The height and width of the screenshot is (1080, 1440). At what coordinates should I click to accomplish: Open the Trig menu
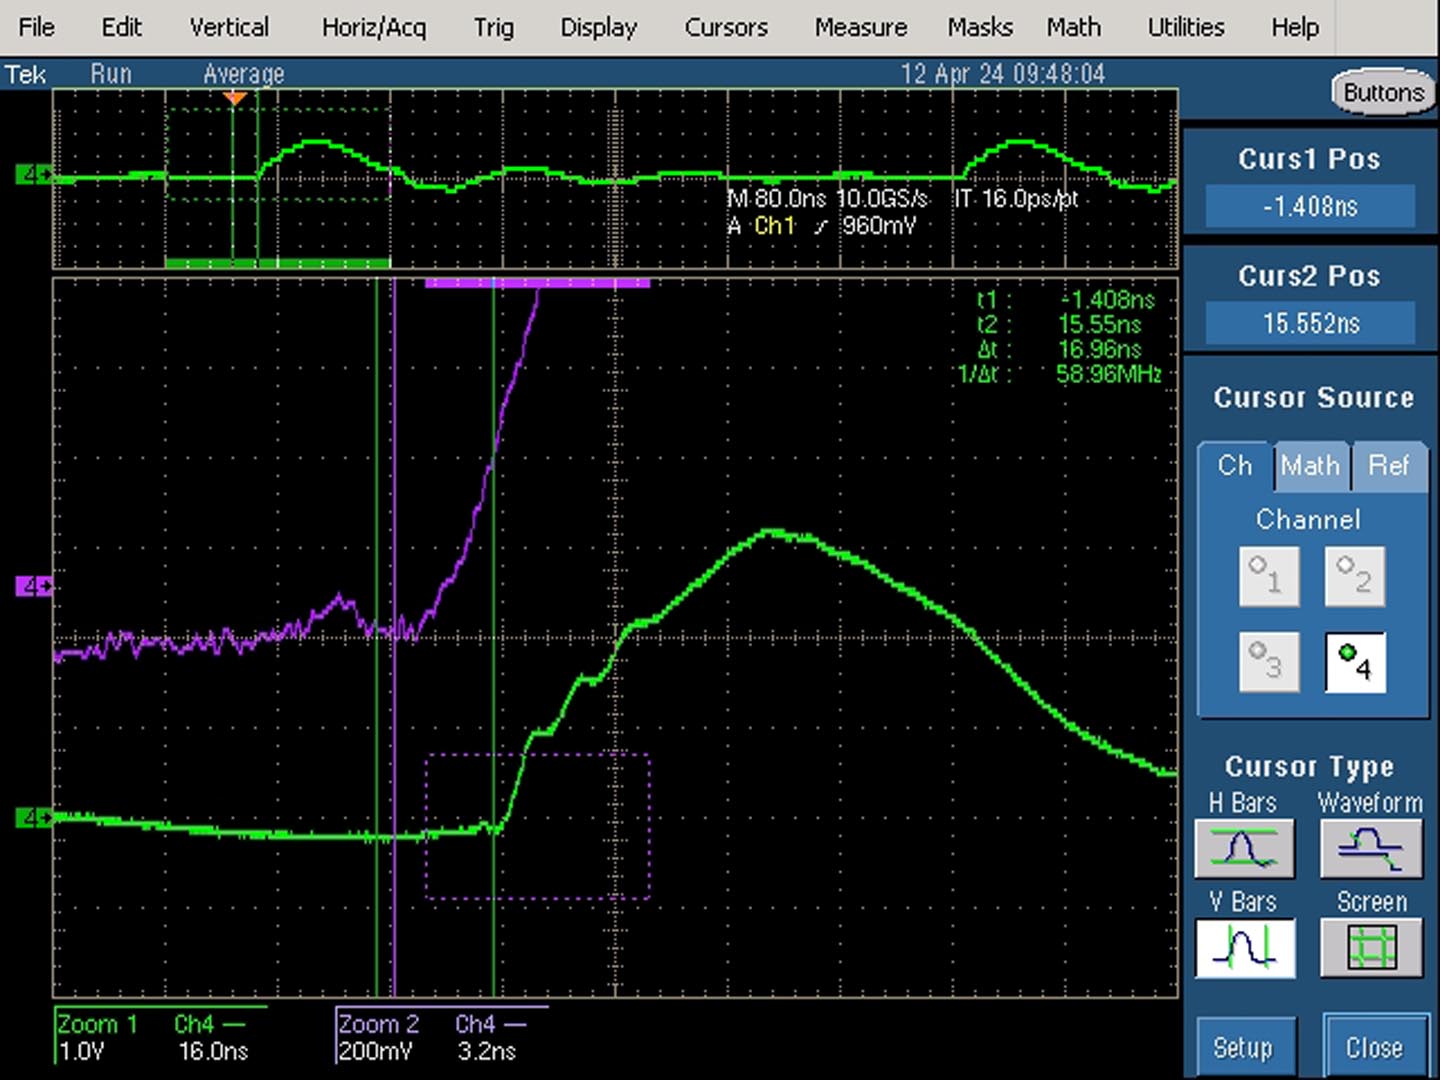pos(493,27)
